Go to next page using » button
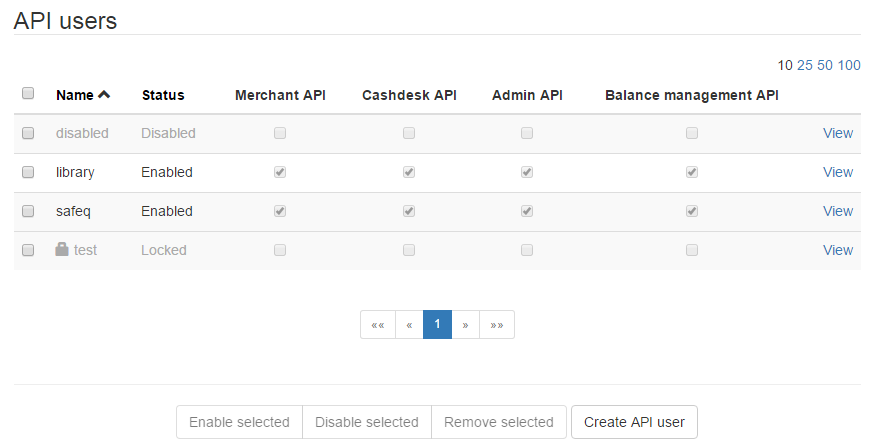Image resolution: width=874 pixels, height=446 pixels. tap(465, 324)
